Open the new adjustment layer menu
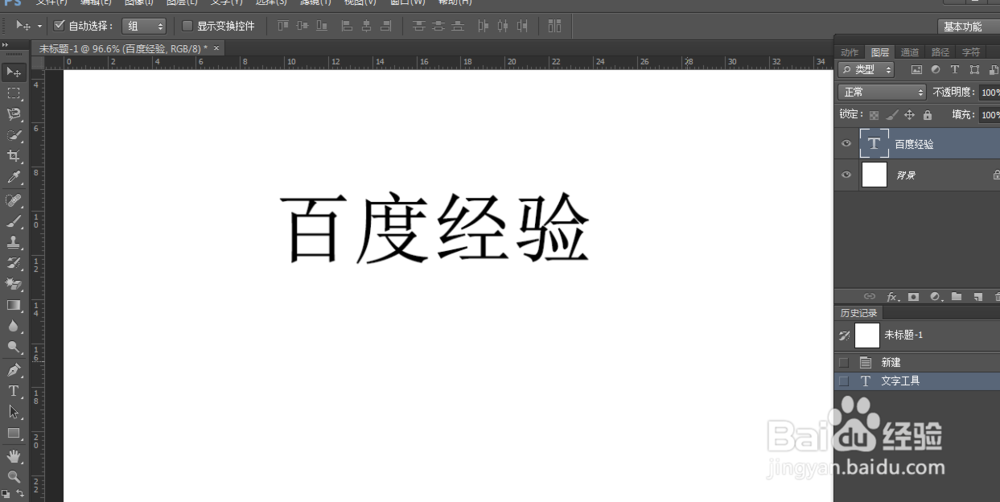Screen dimensions: 1000x502 pyautogui.click(x=936, y=297)
